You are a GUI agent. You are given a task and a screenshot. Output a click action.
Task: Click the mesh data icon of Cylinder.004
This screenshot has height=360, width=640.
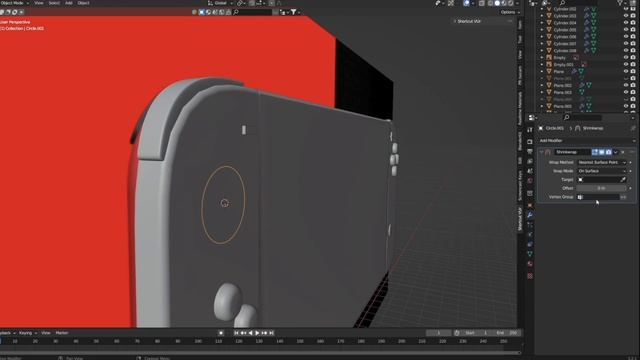(x=593, y=23)
